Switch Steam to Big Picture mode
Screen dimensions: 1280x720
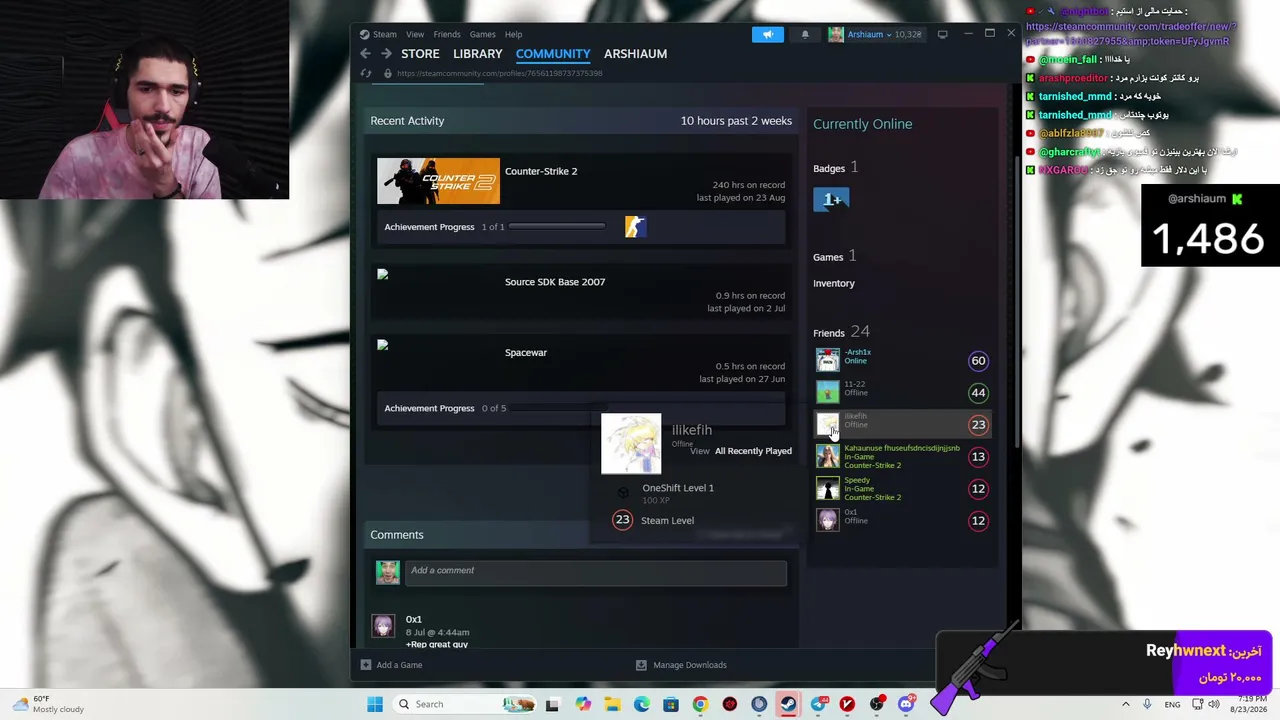click(x=942, y=34)
